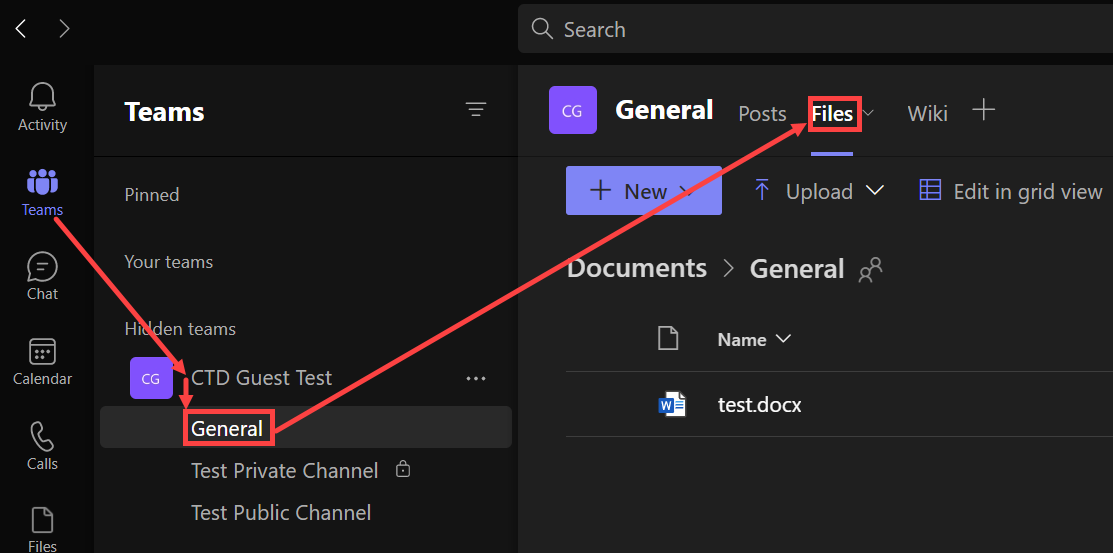The image size is (1113, 553).
Task: Click the file type column header icon
Action: point(668,339)
